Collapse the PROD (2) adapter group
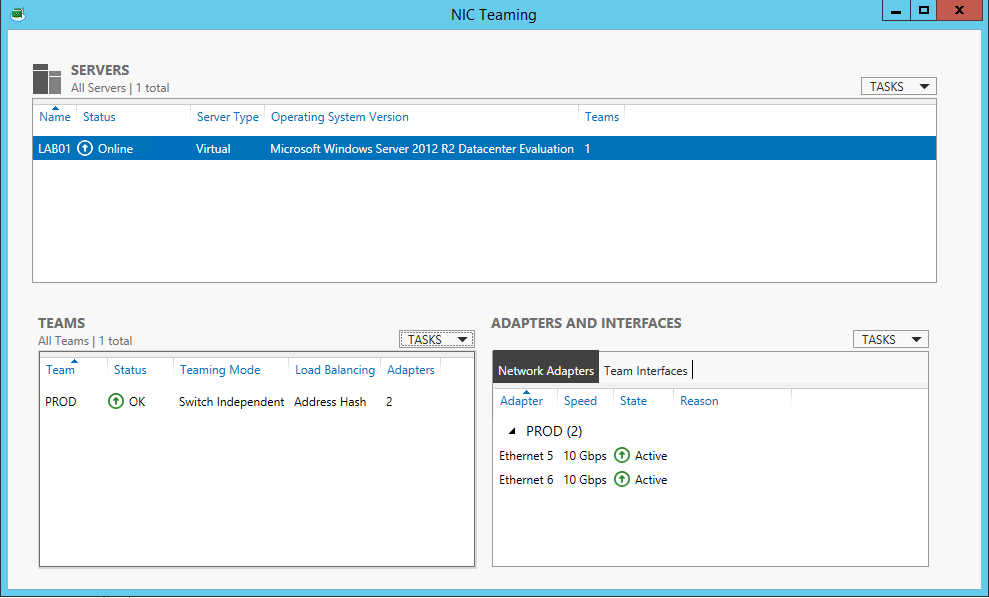Screen dimensions: 989x598 [513, 432]
